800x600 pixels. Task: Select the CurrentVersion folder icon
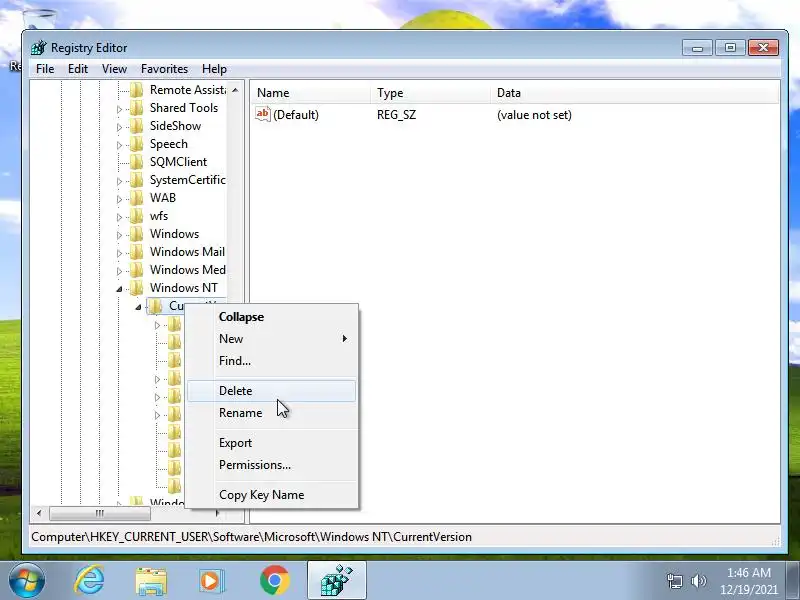(x=156, y=306)
